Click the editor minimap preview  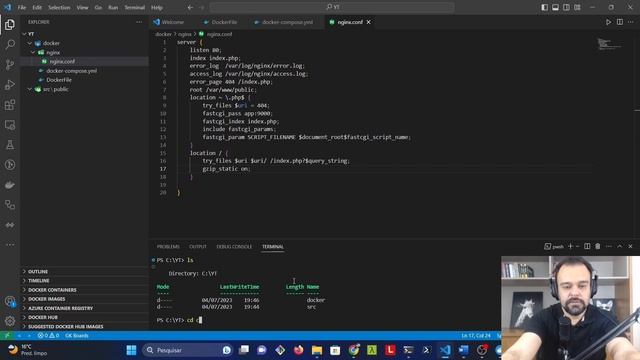pyautogui.click(x=609, y=44)
